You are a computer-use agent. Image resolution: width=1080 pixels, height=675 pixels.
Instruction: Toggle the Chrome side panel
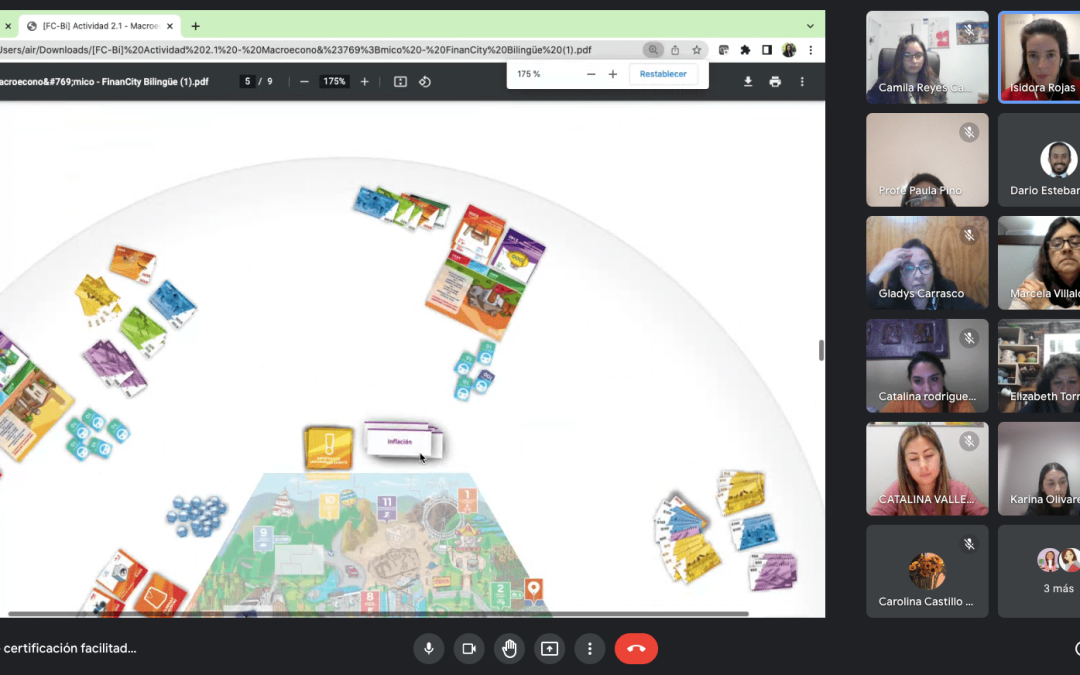click(767, 50)
